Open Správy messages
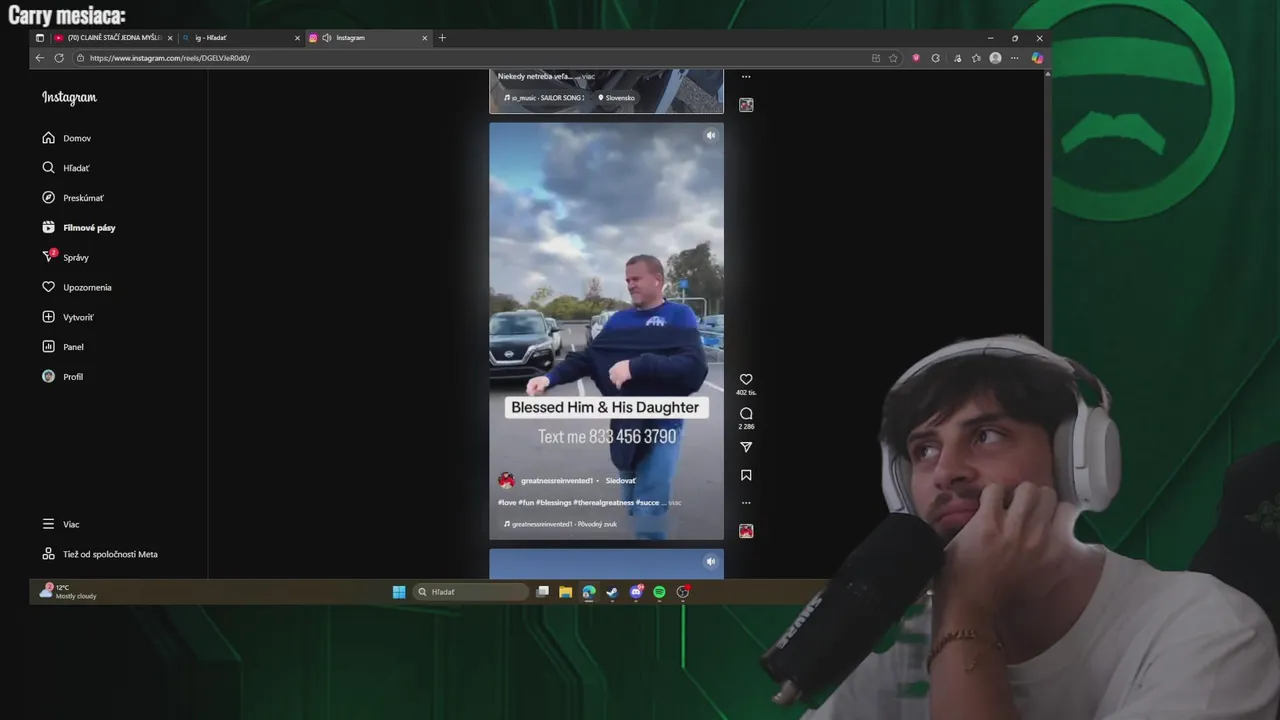 [66, 257]
